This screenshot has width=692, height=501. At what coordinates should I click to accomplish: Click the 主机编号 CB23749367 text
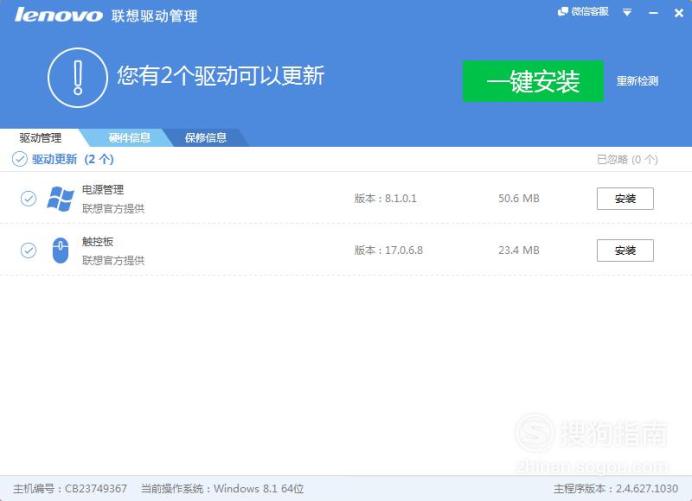pyautogui.click(x=70, y=489)
